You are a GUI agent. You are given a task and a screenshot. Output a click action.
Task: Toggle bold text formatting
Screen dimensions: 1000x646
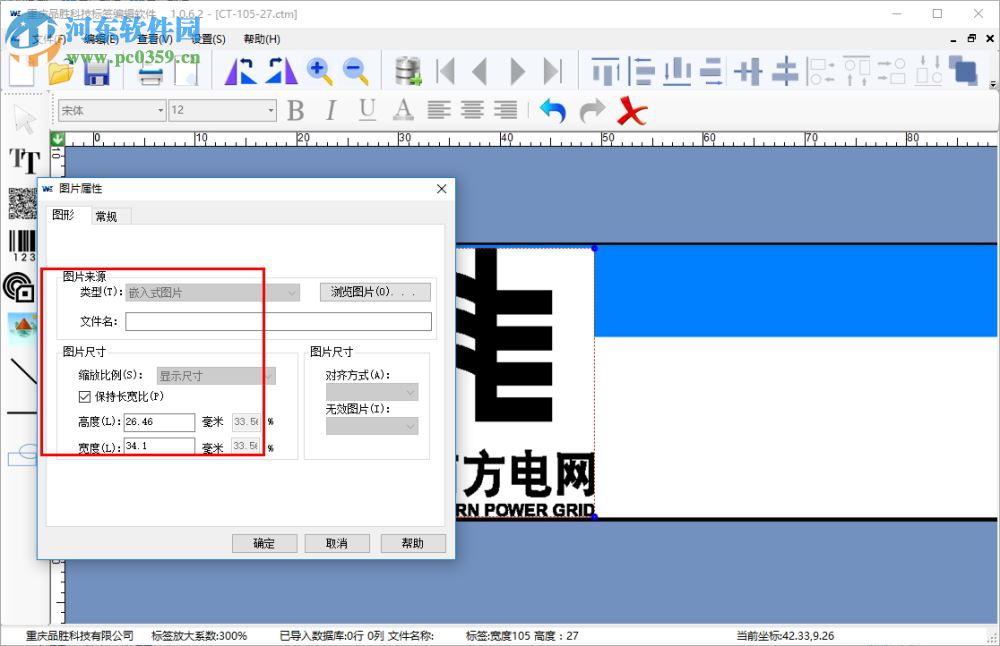(295, 111)
